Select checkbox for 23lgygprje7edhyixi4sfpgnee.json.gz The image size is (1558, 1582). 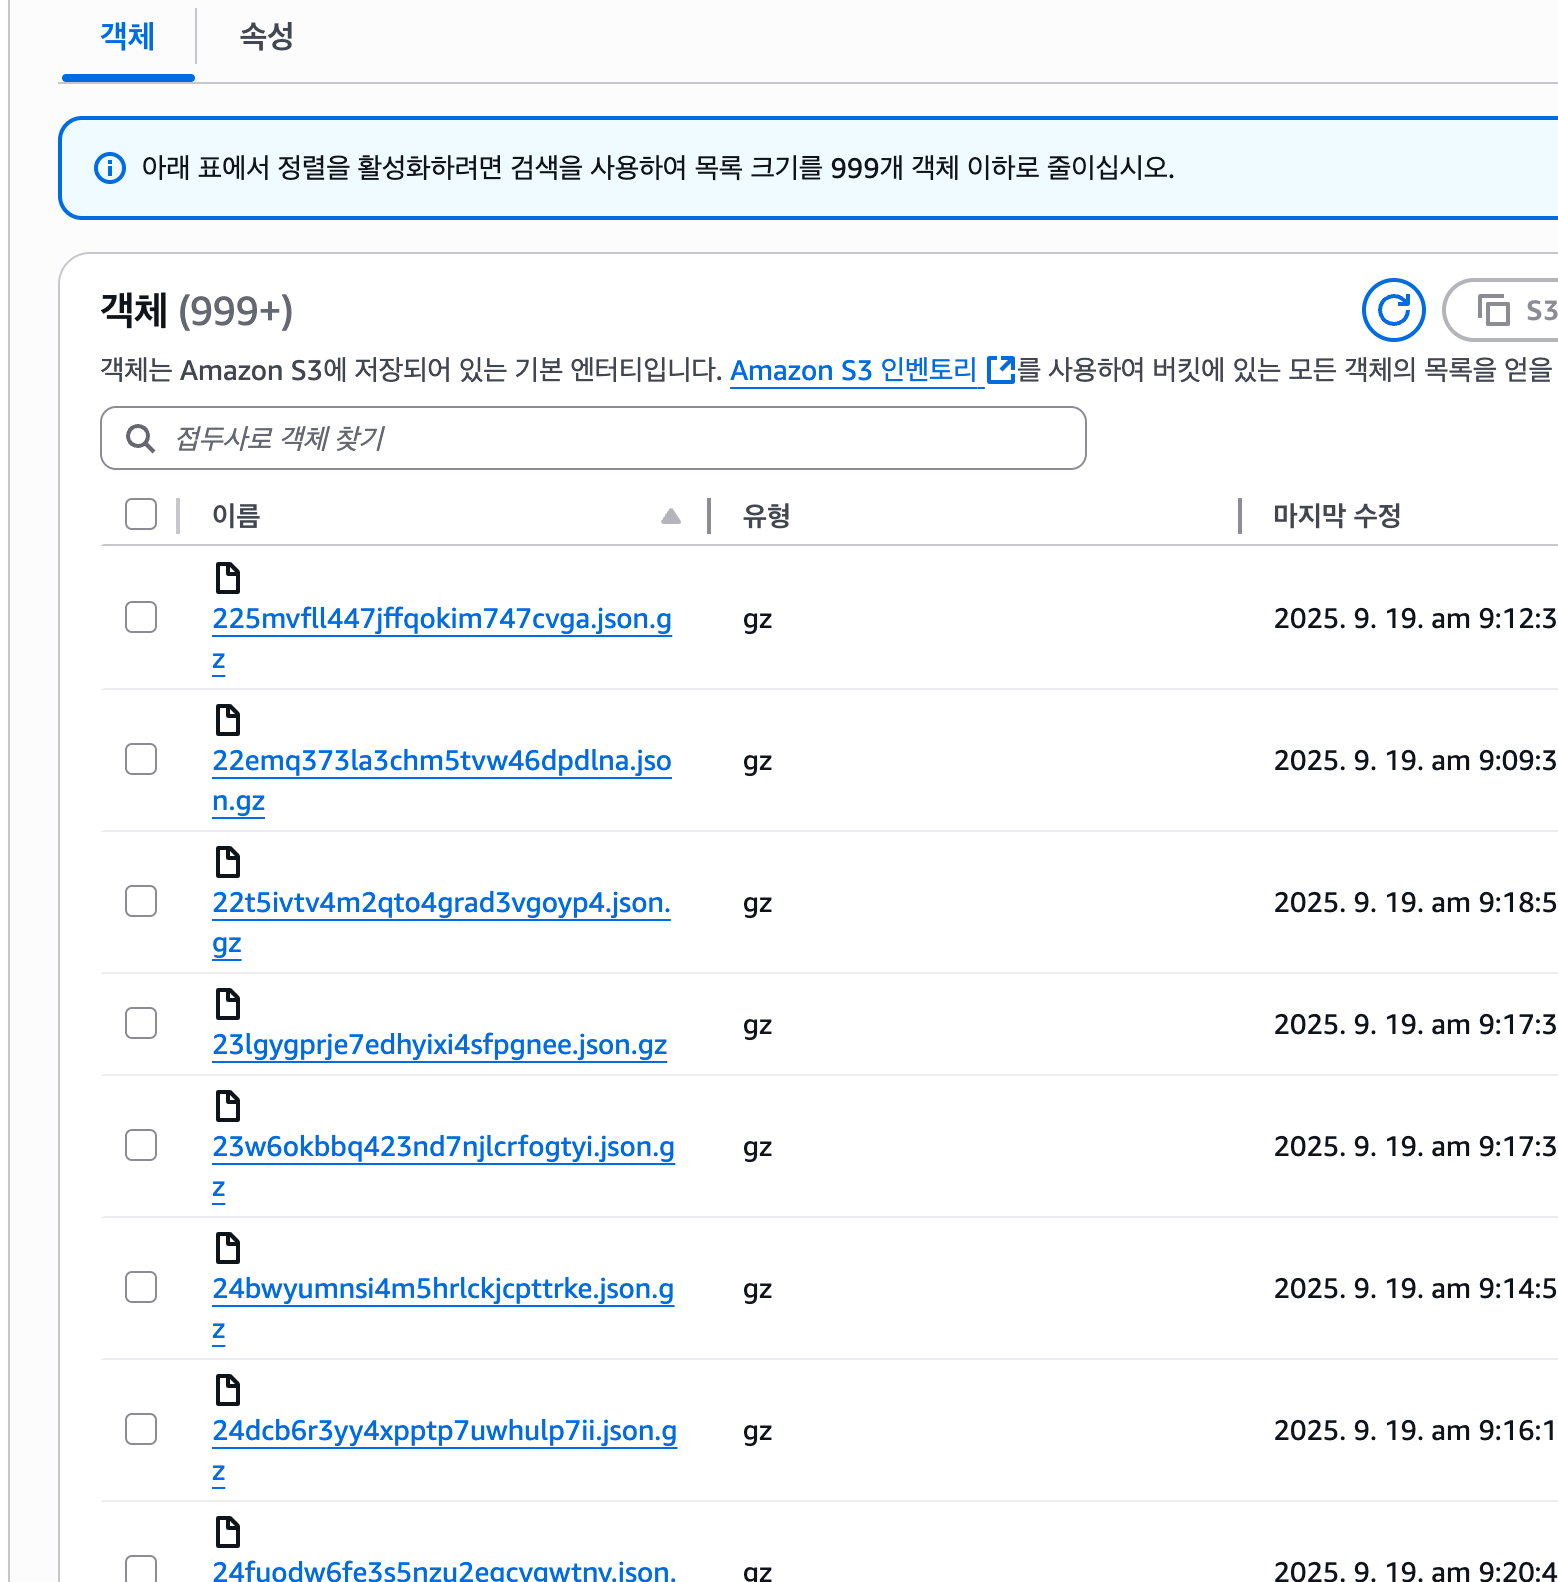(141, 1023)
